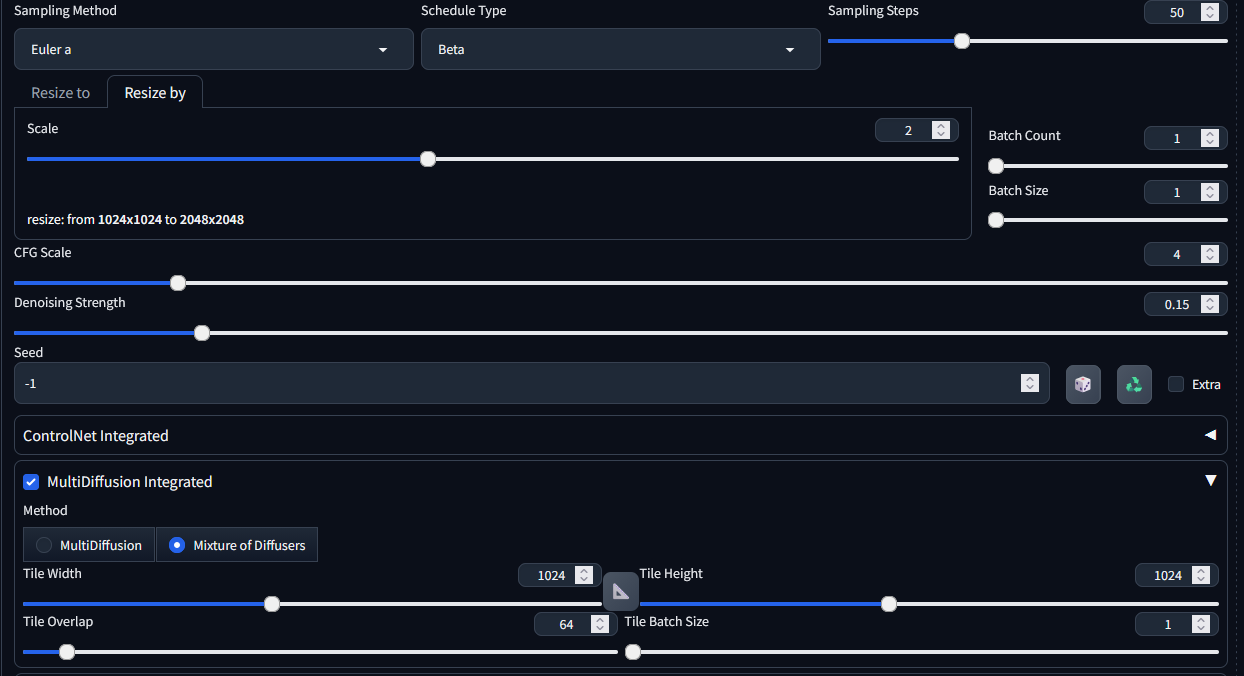The image size is (1244, 676).
Task: Click the Tile Height slider handle
Action: [x=889, y=604]
